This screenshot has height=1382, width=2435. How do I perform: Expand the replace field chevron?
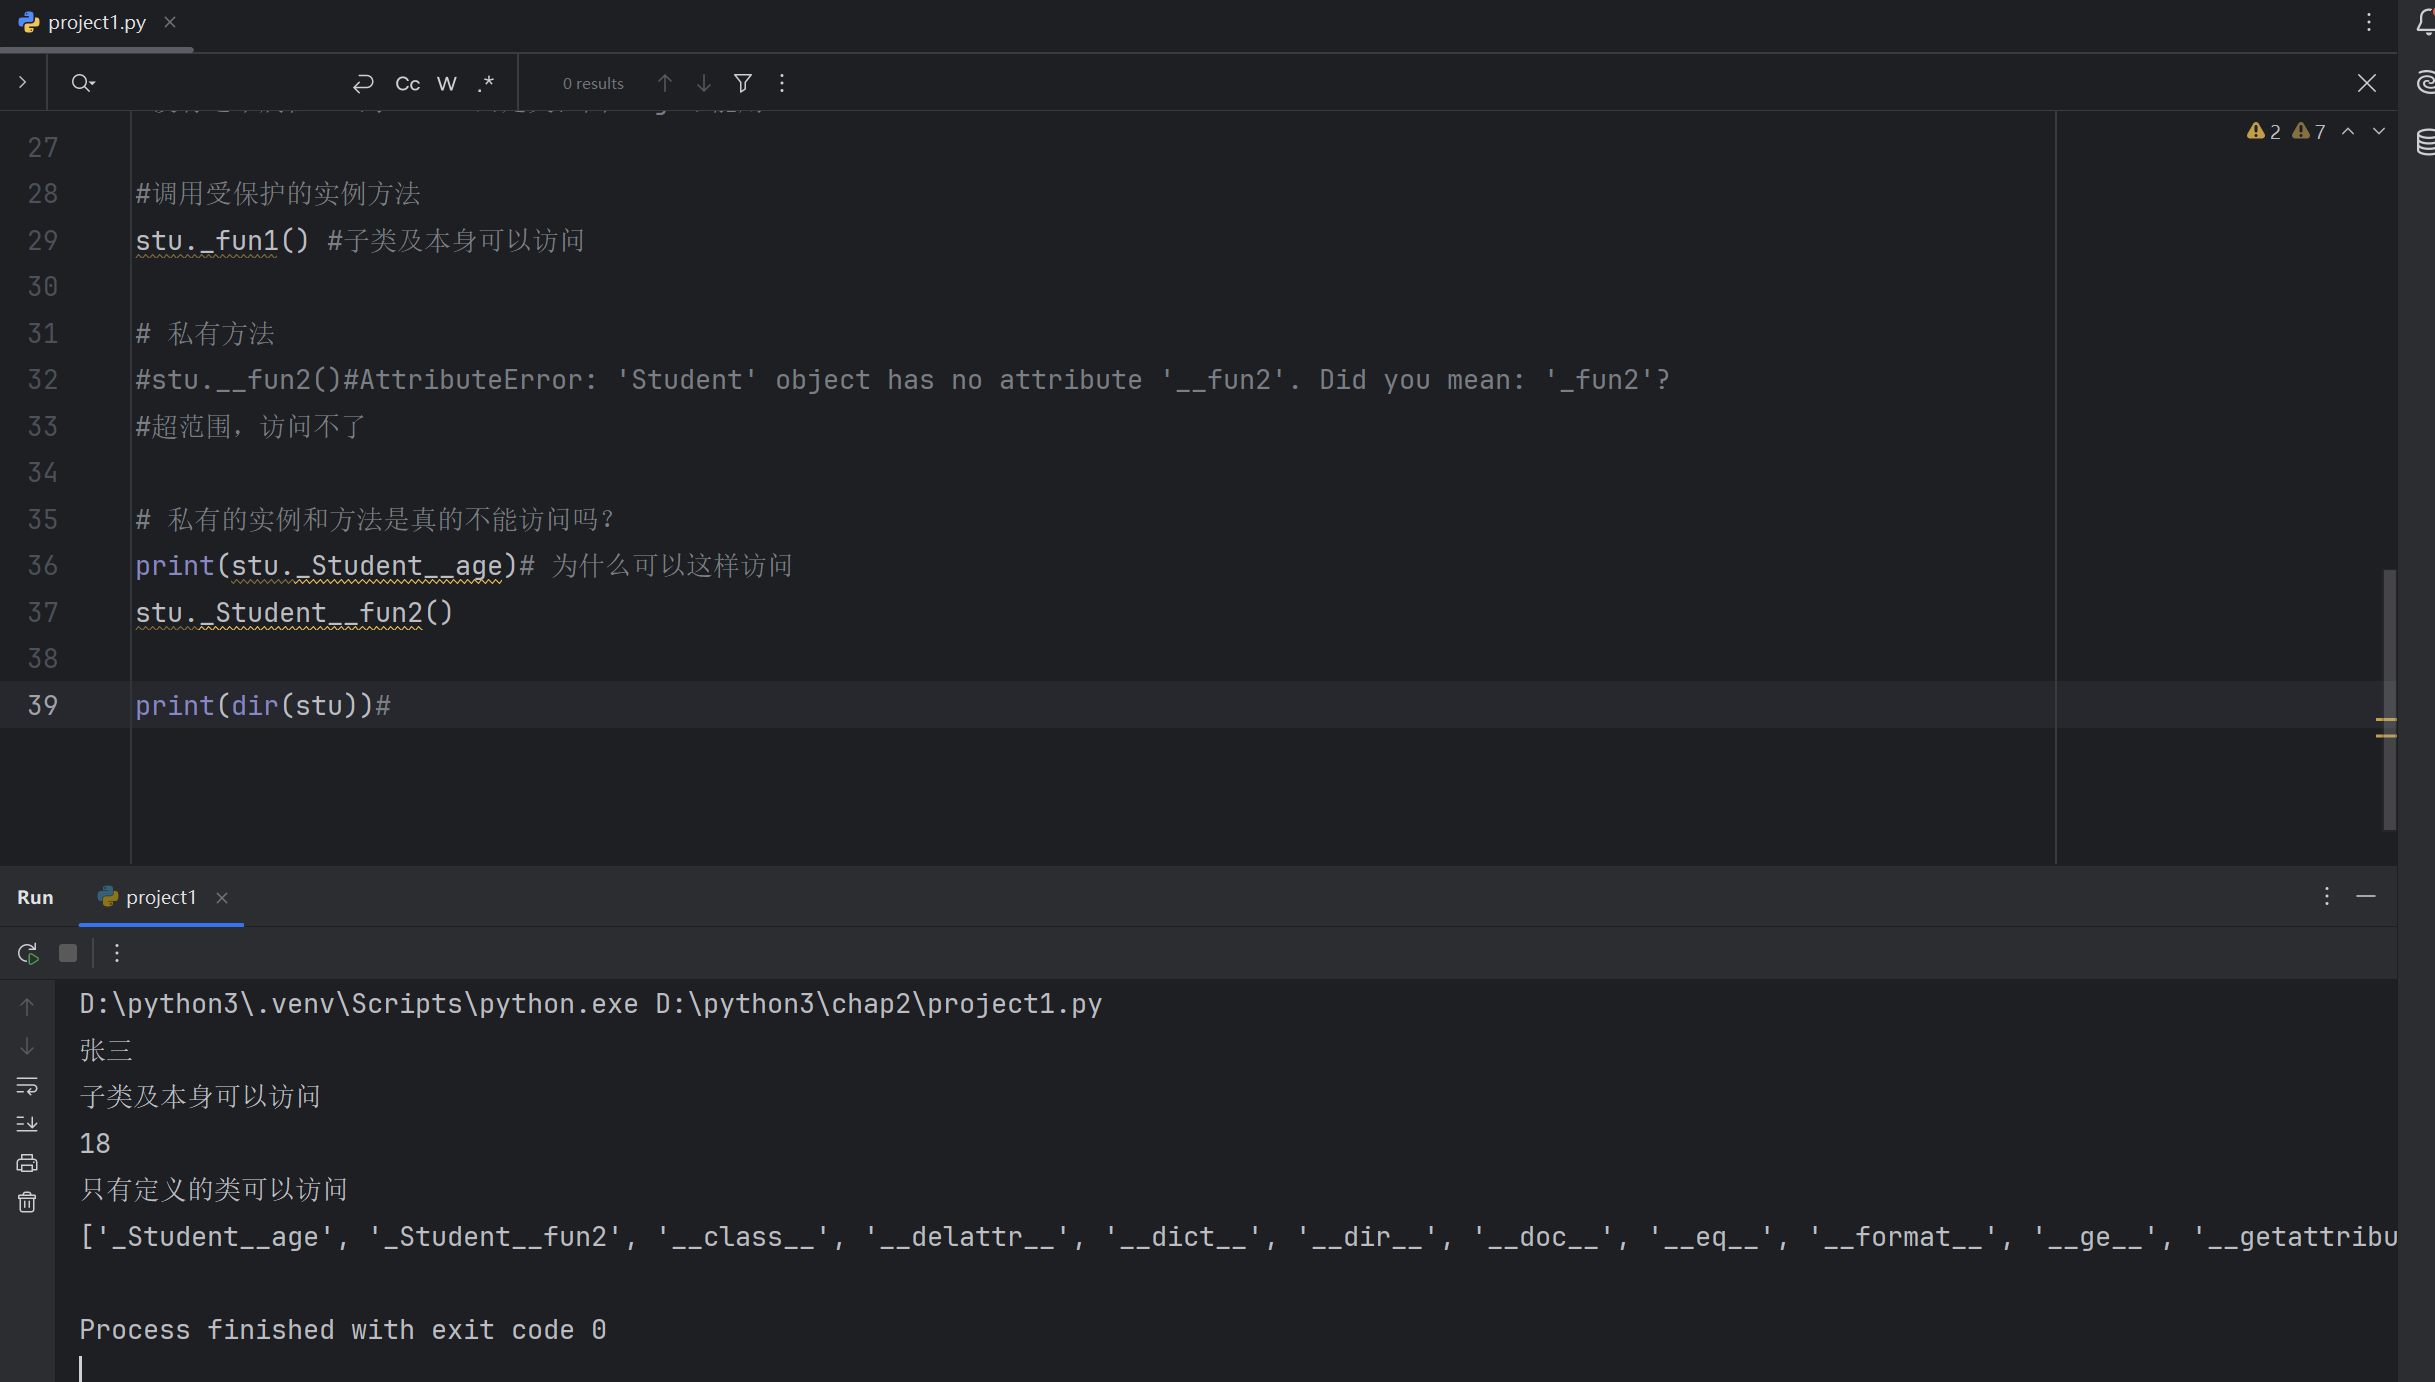click(22, 83)
